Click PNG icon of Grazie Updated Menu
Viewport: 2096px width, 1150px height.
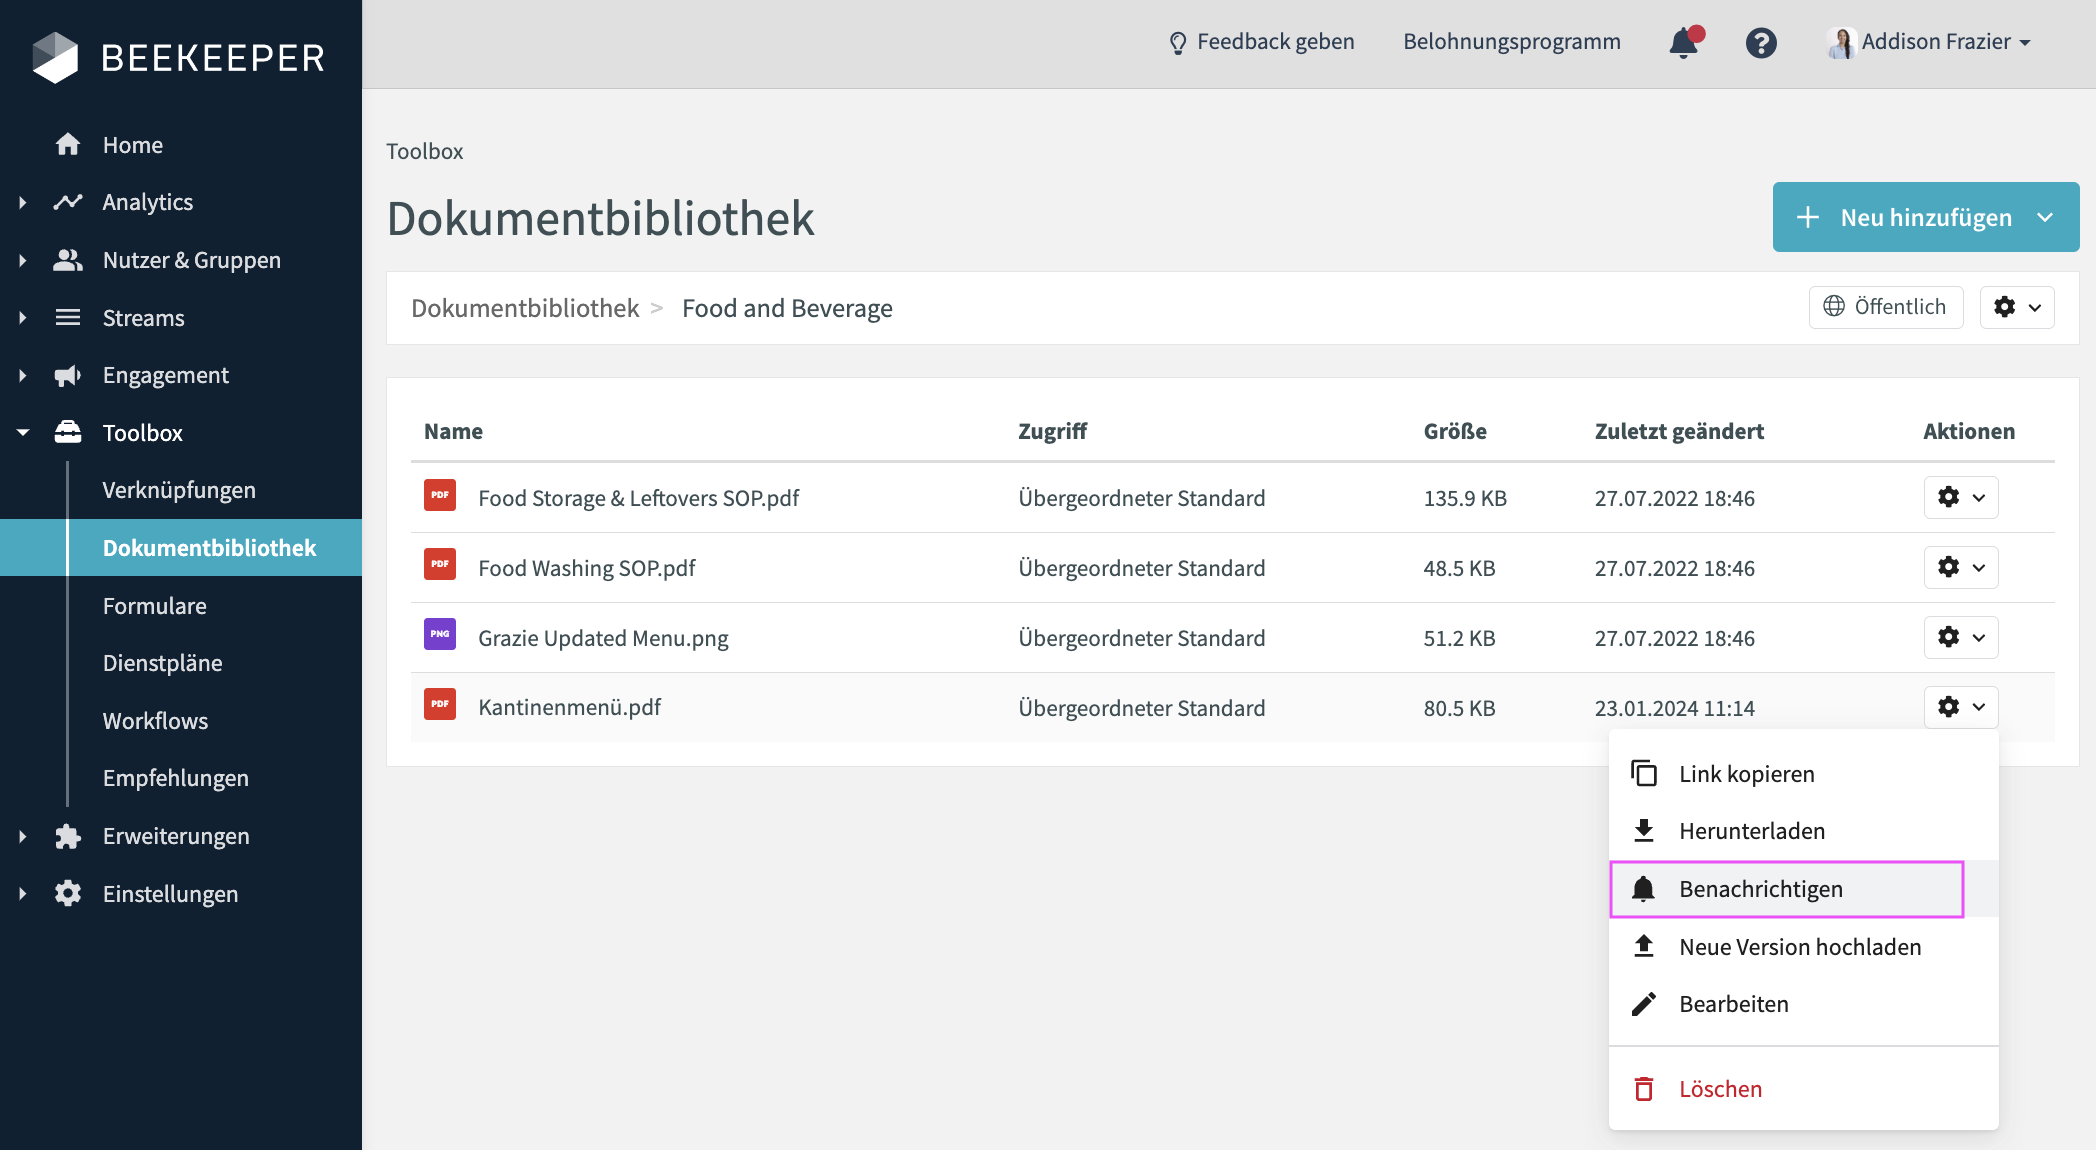440,635
